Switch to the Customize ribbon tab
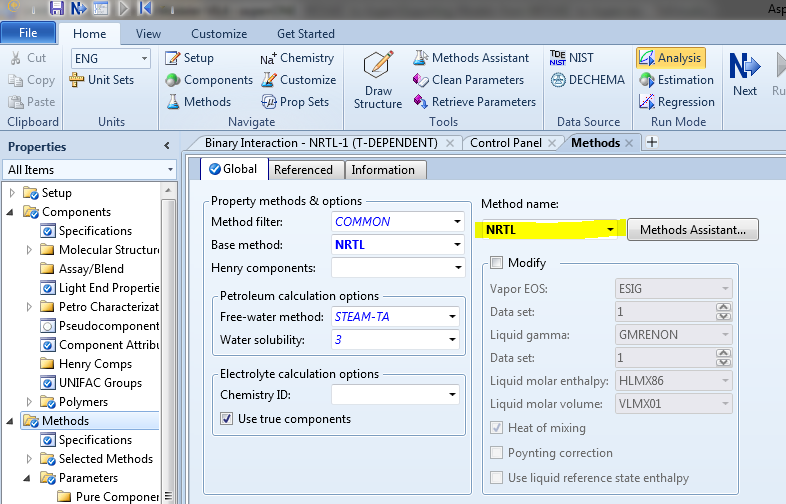786x504 pixels. 219,34
